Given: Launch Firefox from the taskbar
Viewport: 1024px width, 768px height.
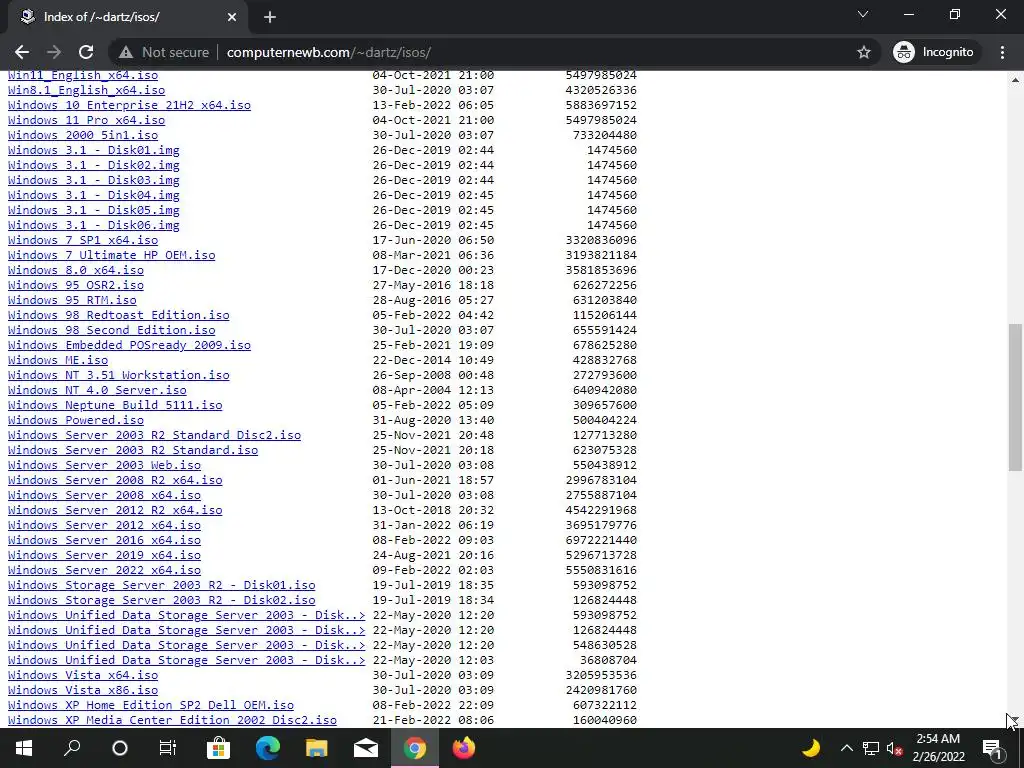Looking at the screenshot, I should (x=464, y=748).
